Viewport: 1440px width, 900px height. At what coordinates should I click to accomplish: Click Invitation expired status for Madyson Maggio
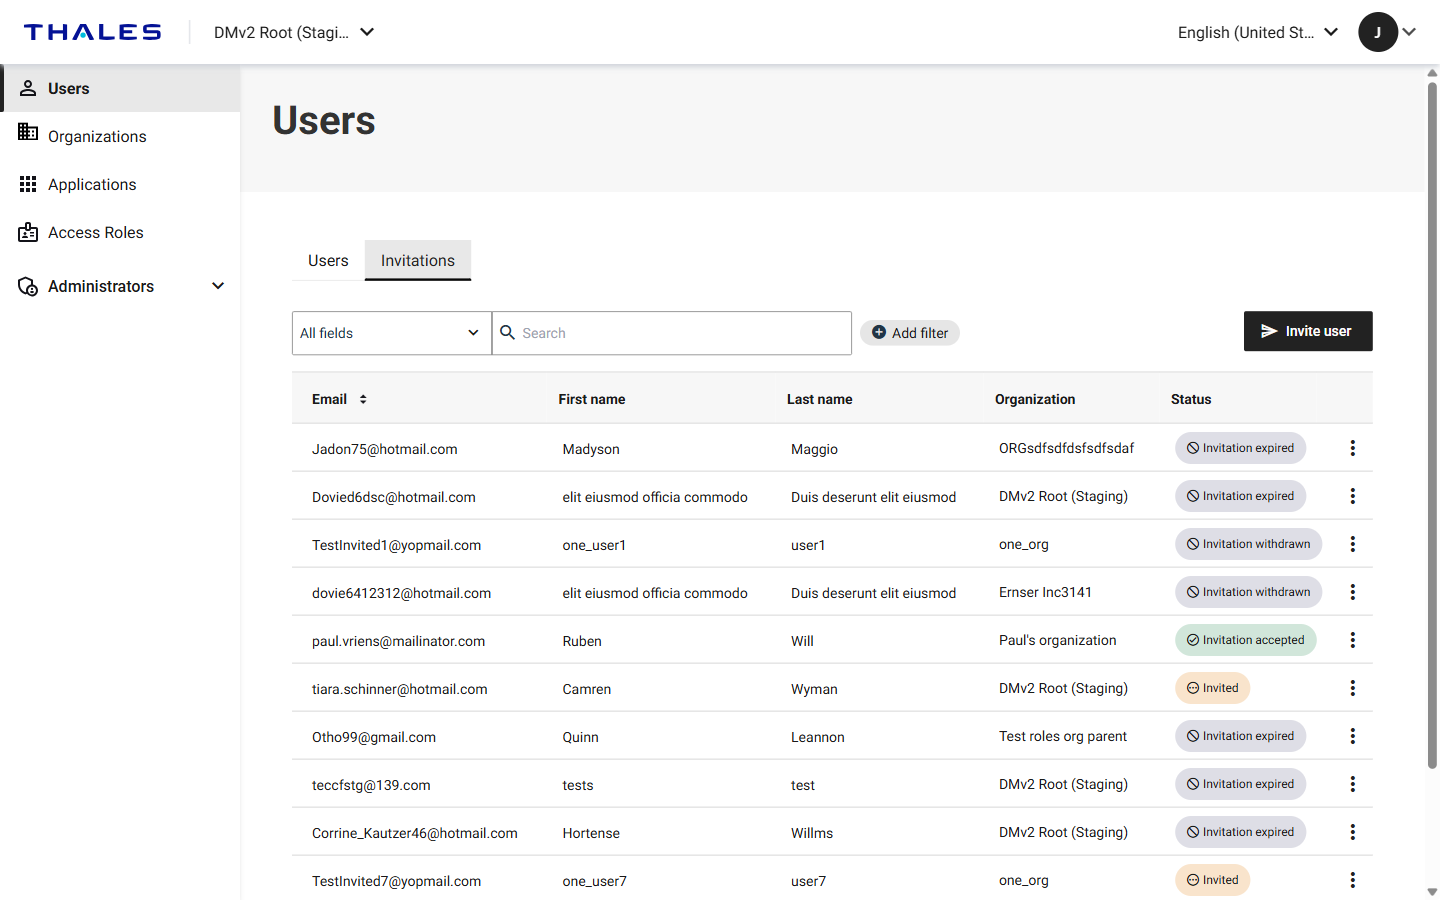click(1240, 448)
